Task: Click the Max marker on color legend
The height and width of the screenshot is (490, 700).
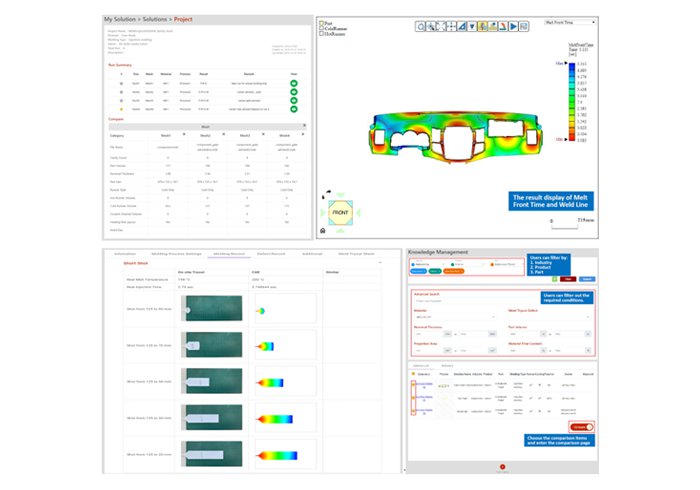Action: (x=562, y=63)
